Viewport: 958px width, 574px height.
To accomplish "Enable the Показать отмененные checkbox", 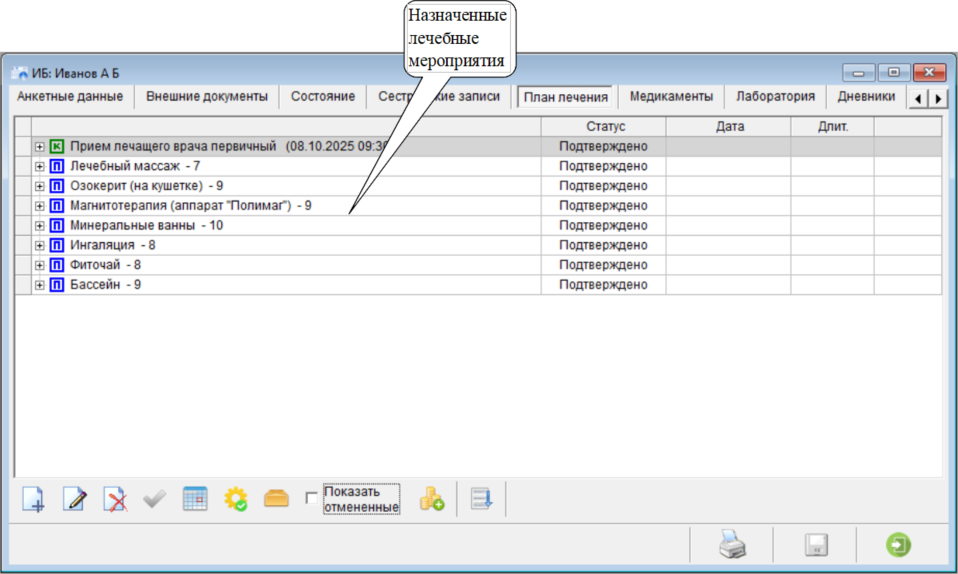I will pos(312,497).
